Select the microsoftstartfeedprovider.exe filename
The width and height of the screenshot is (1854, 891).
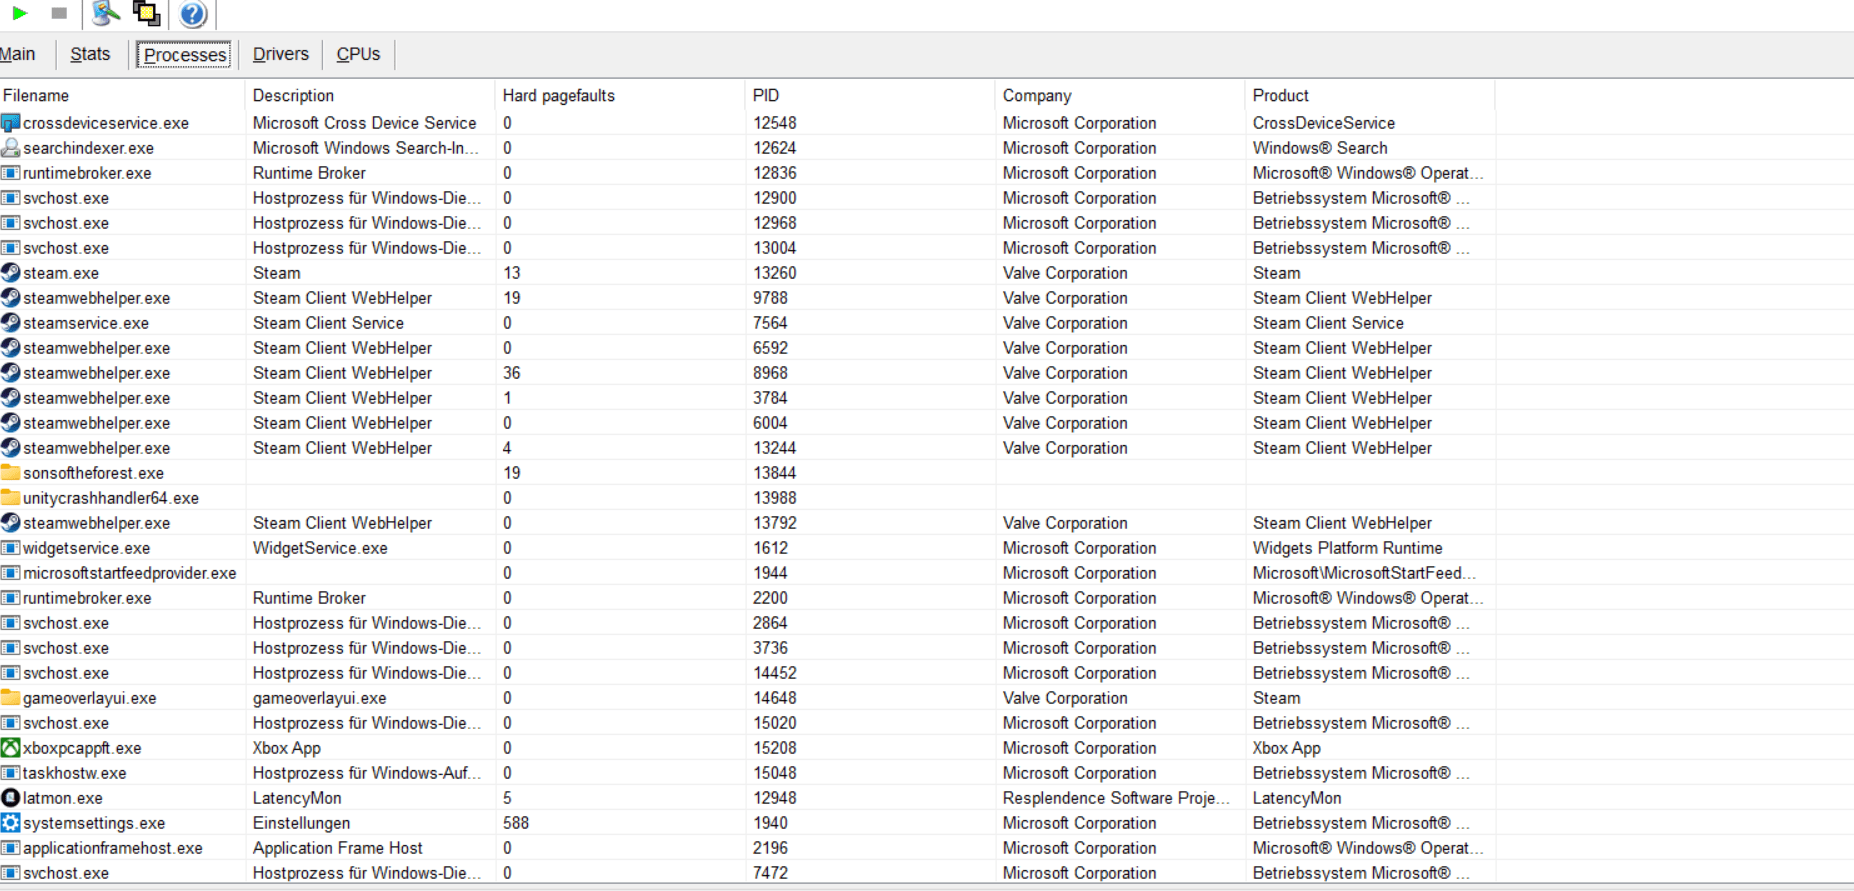[x=130, y=573]
